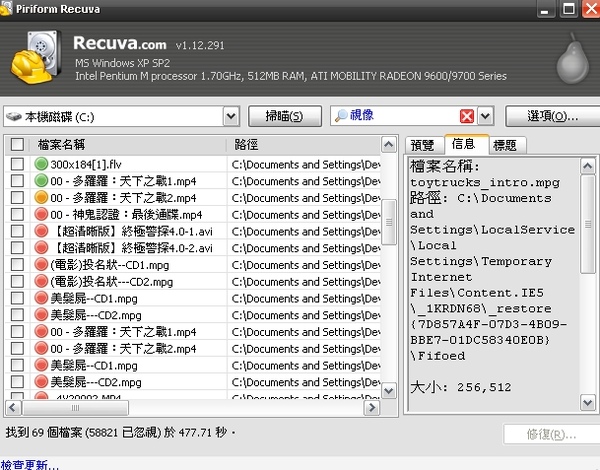Click the version text v1.12.291
The height and width of the screenshot is (470, 600).
pos(200,45)
